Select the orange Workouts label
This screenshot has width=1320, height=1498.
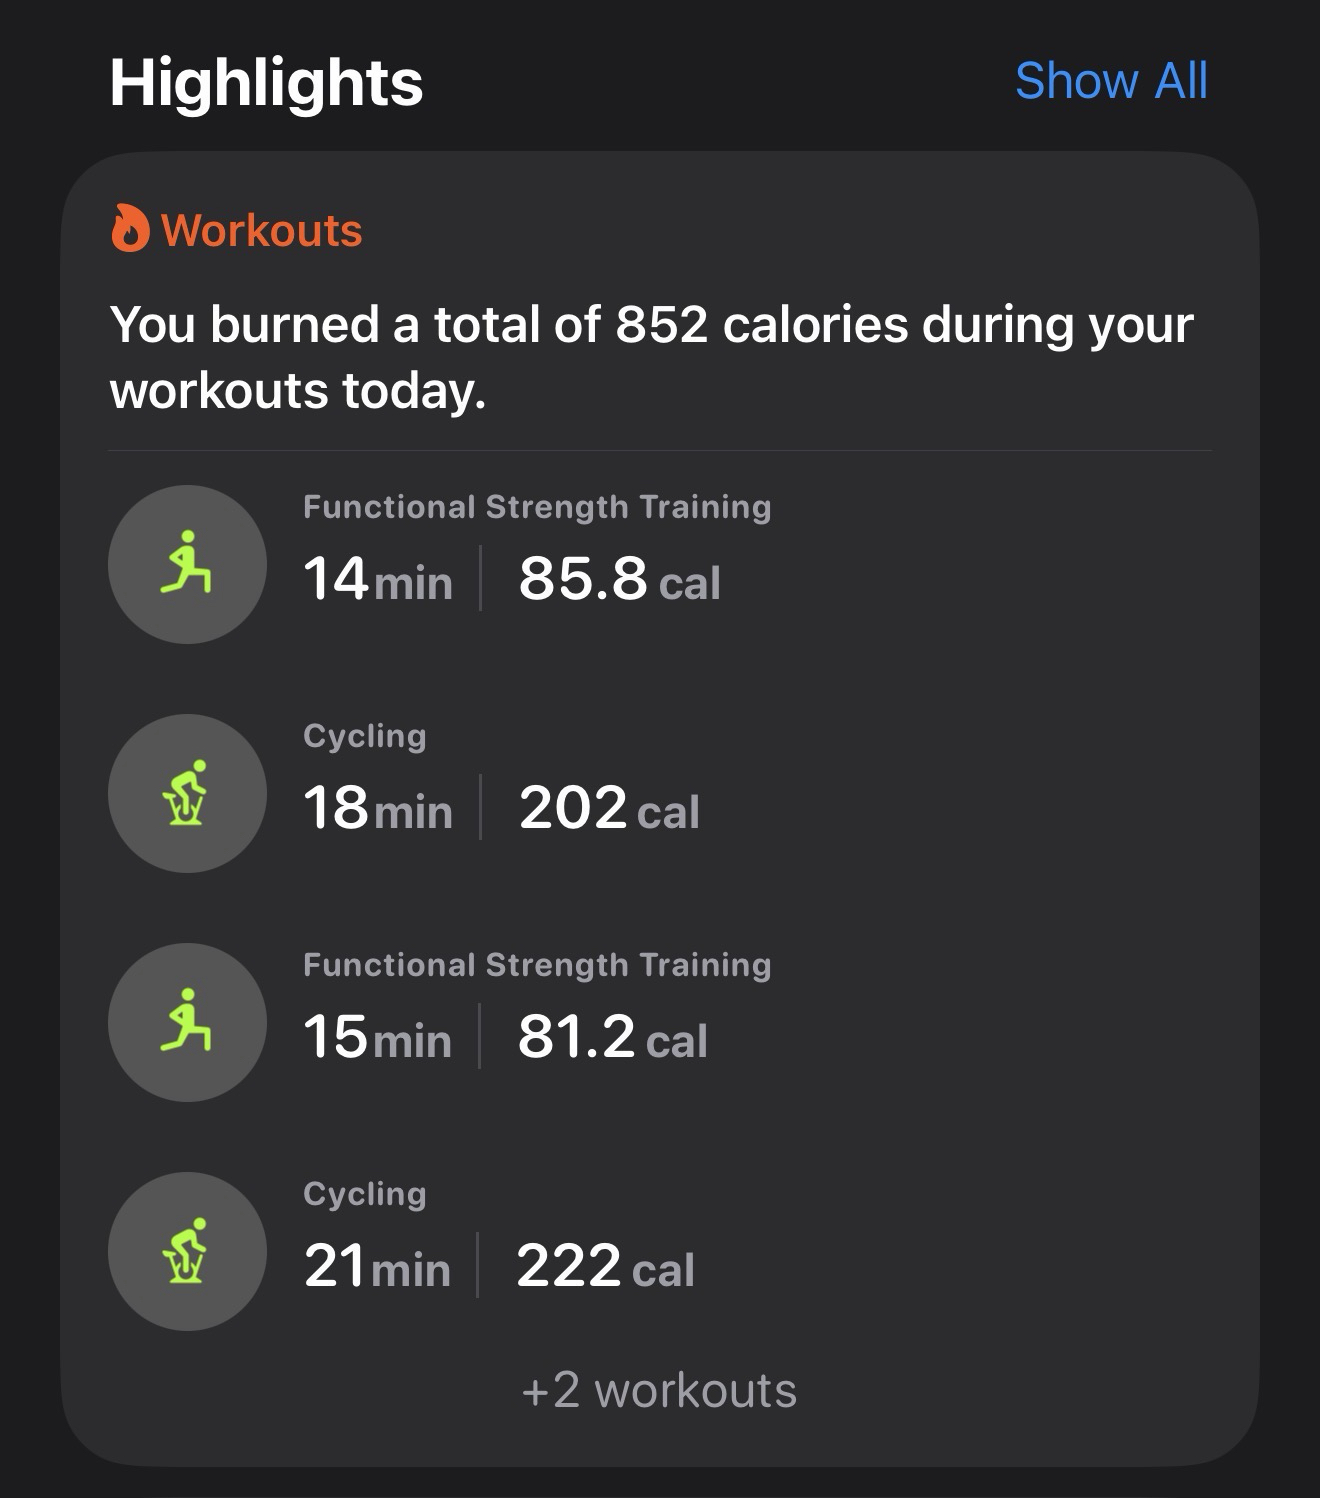262,231
